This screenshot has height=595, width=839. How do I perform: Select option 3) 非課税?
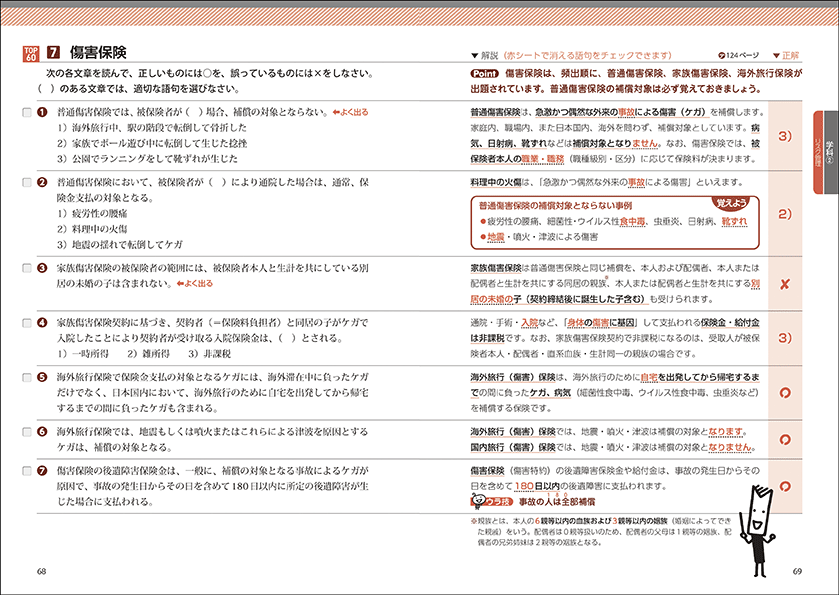tap(210, 354)
